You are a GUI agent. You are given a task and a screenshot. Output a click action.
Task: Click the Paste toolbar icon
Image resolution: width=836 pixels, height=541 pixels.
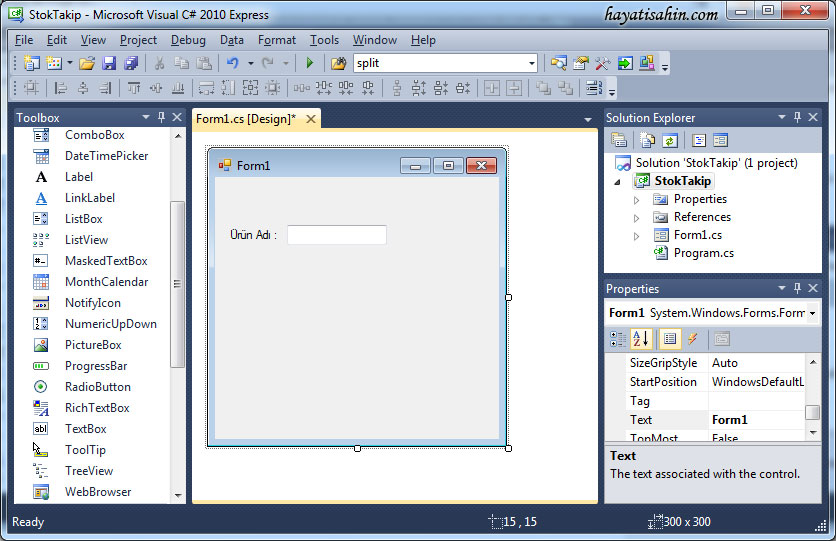(204, 63)
